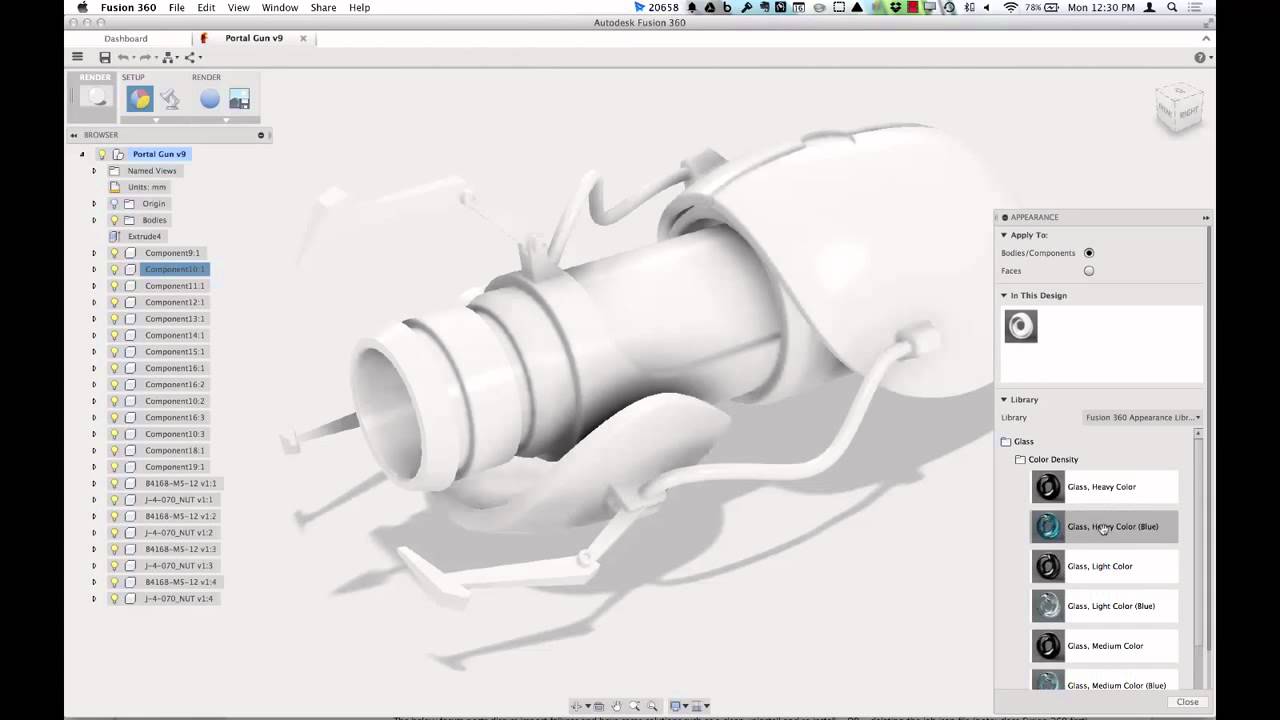Image resolution: width=1280 pixels, height=720 pixels.
Task: Open the Scene Settings lamp icon
Action: pyautogui.click(x=170, y=99)
